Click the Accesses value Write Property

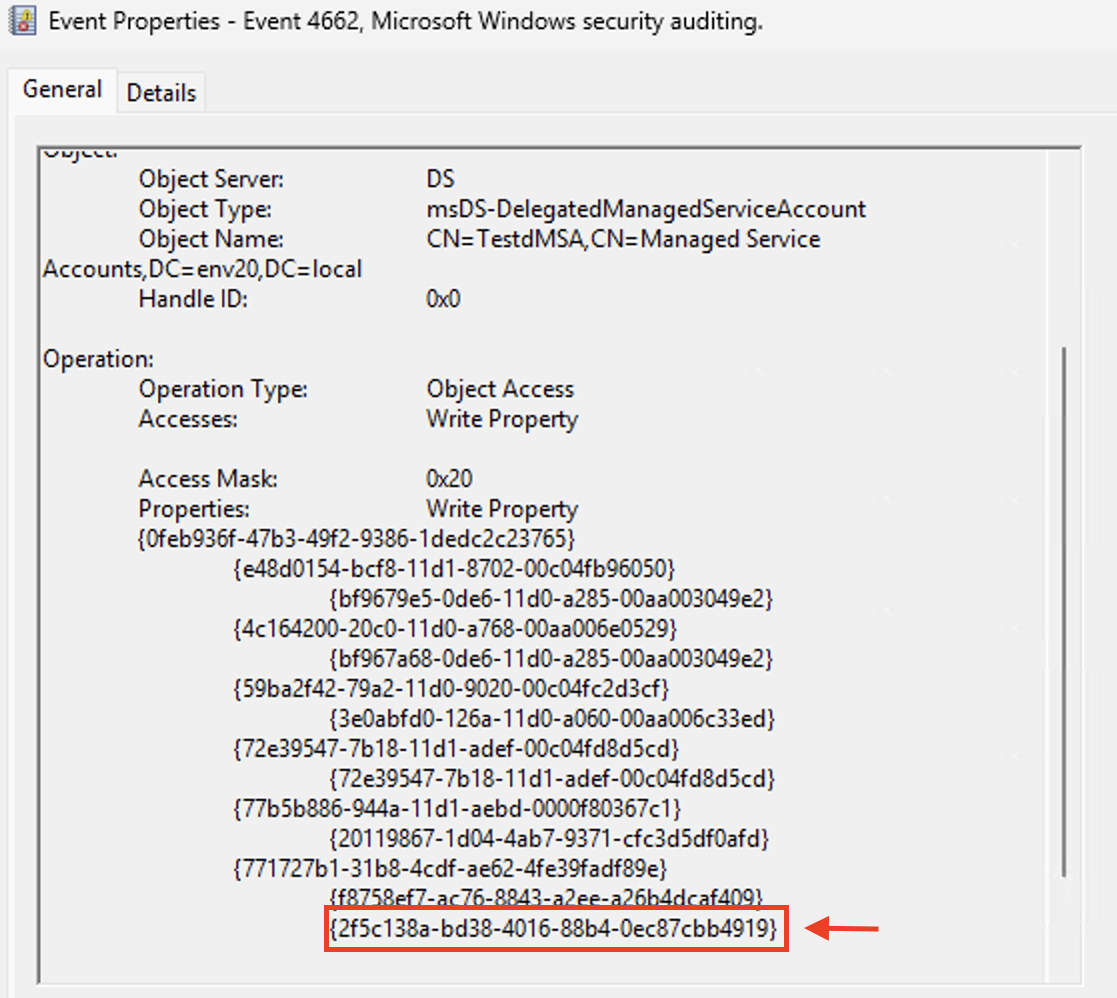[x=502, y=419]
